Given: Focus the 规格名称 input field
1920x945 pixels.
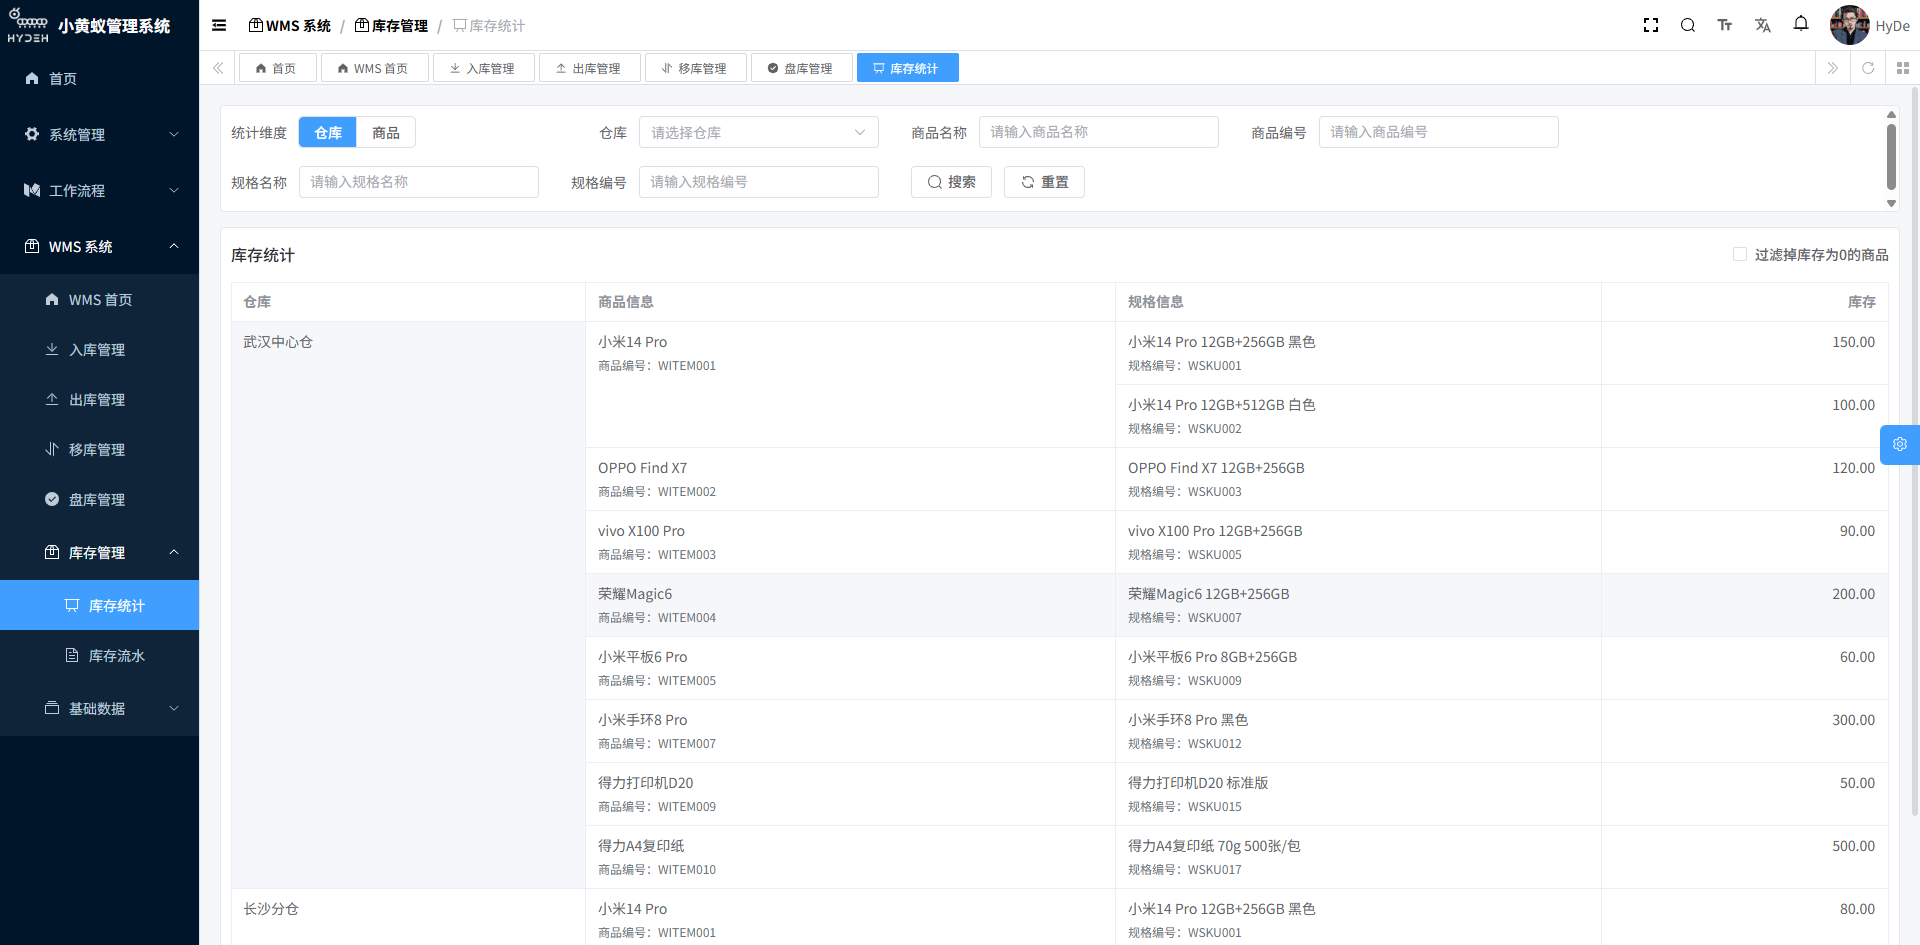Looking at the screenshot, I should pyautogui.click(x=418, y=182).
